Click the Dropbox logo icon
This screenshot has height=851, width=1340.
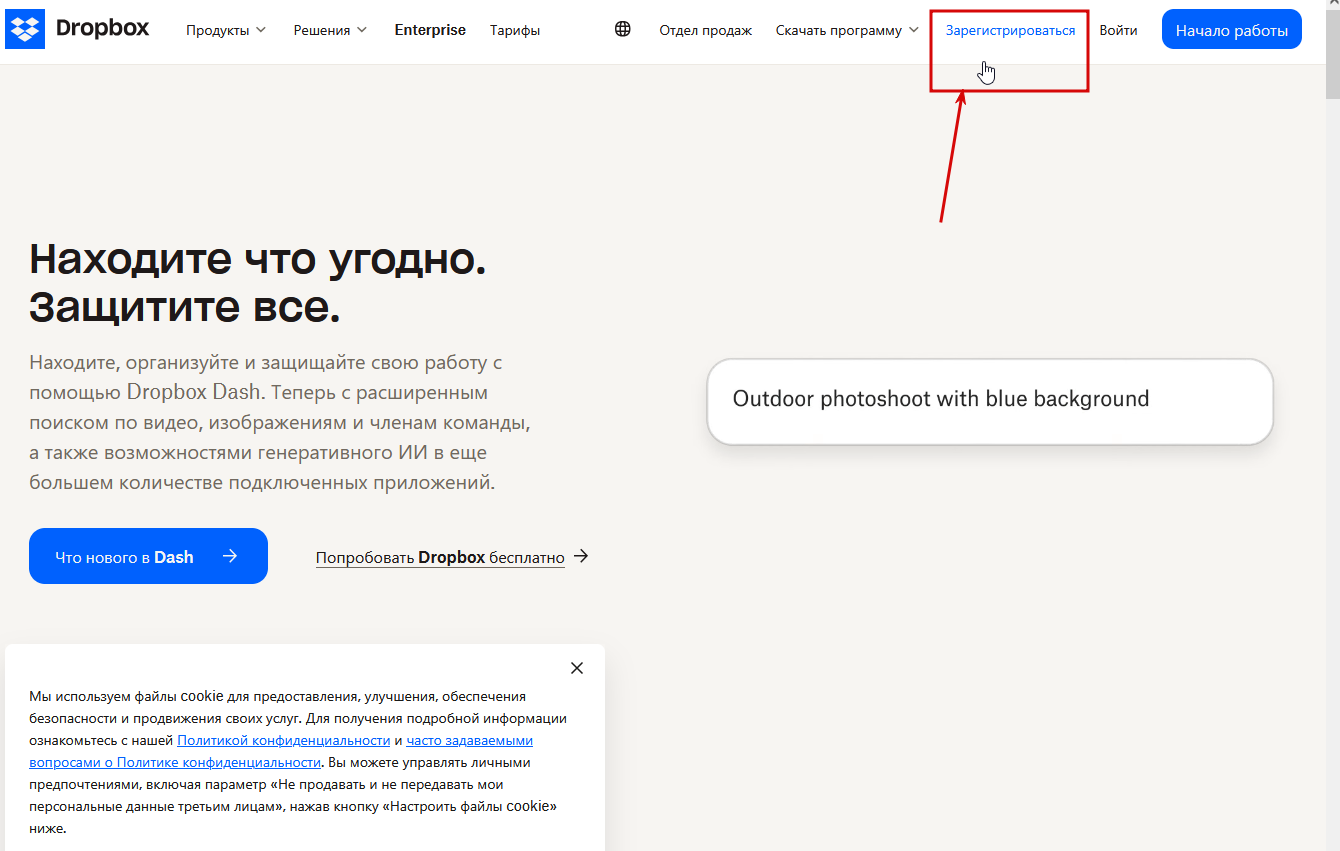point(25,30)
